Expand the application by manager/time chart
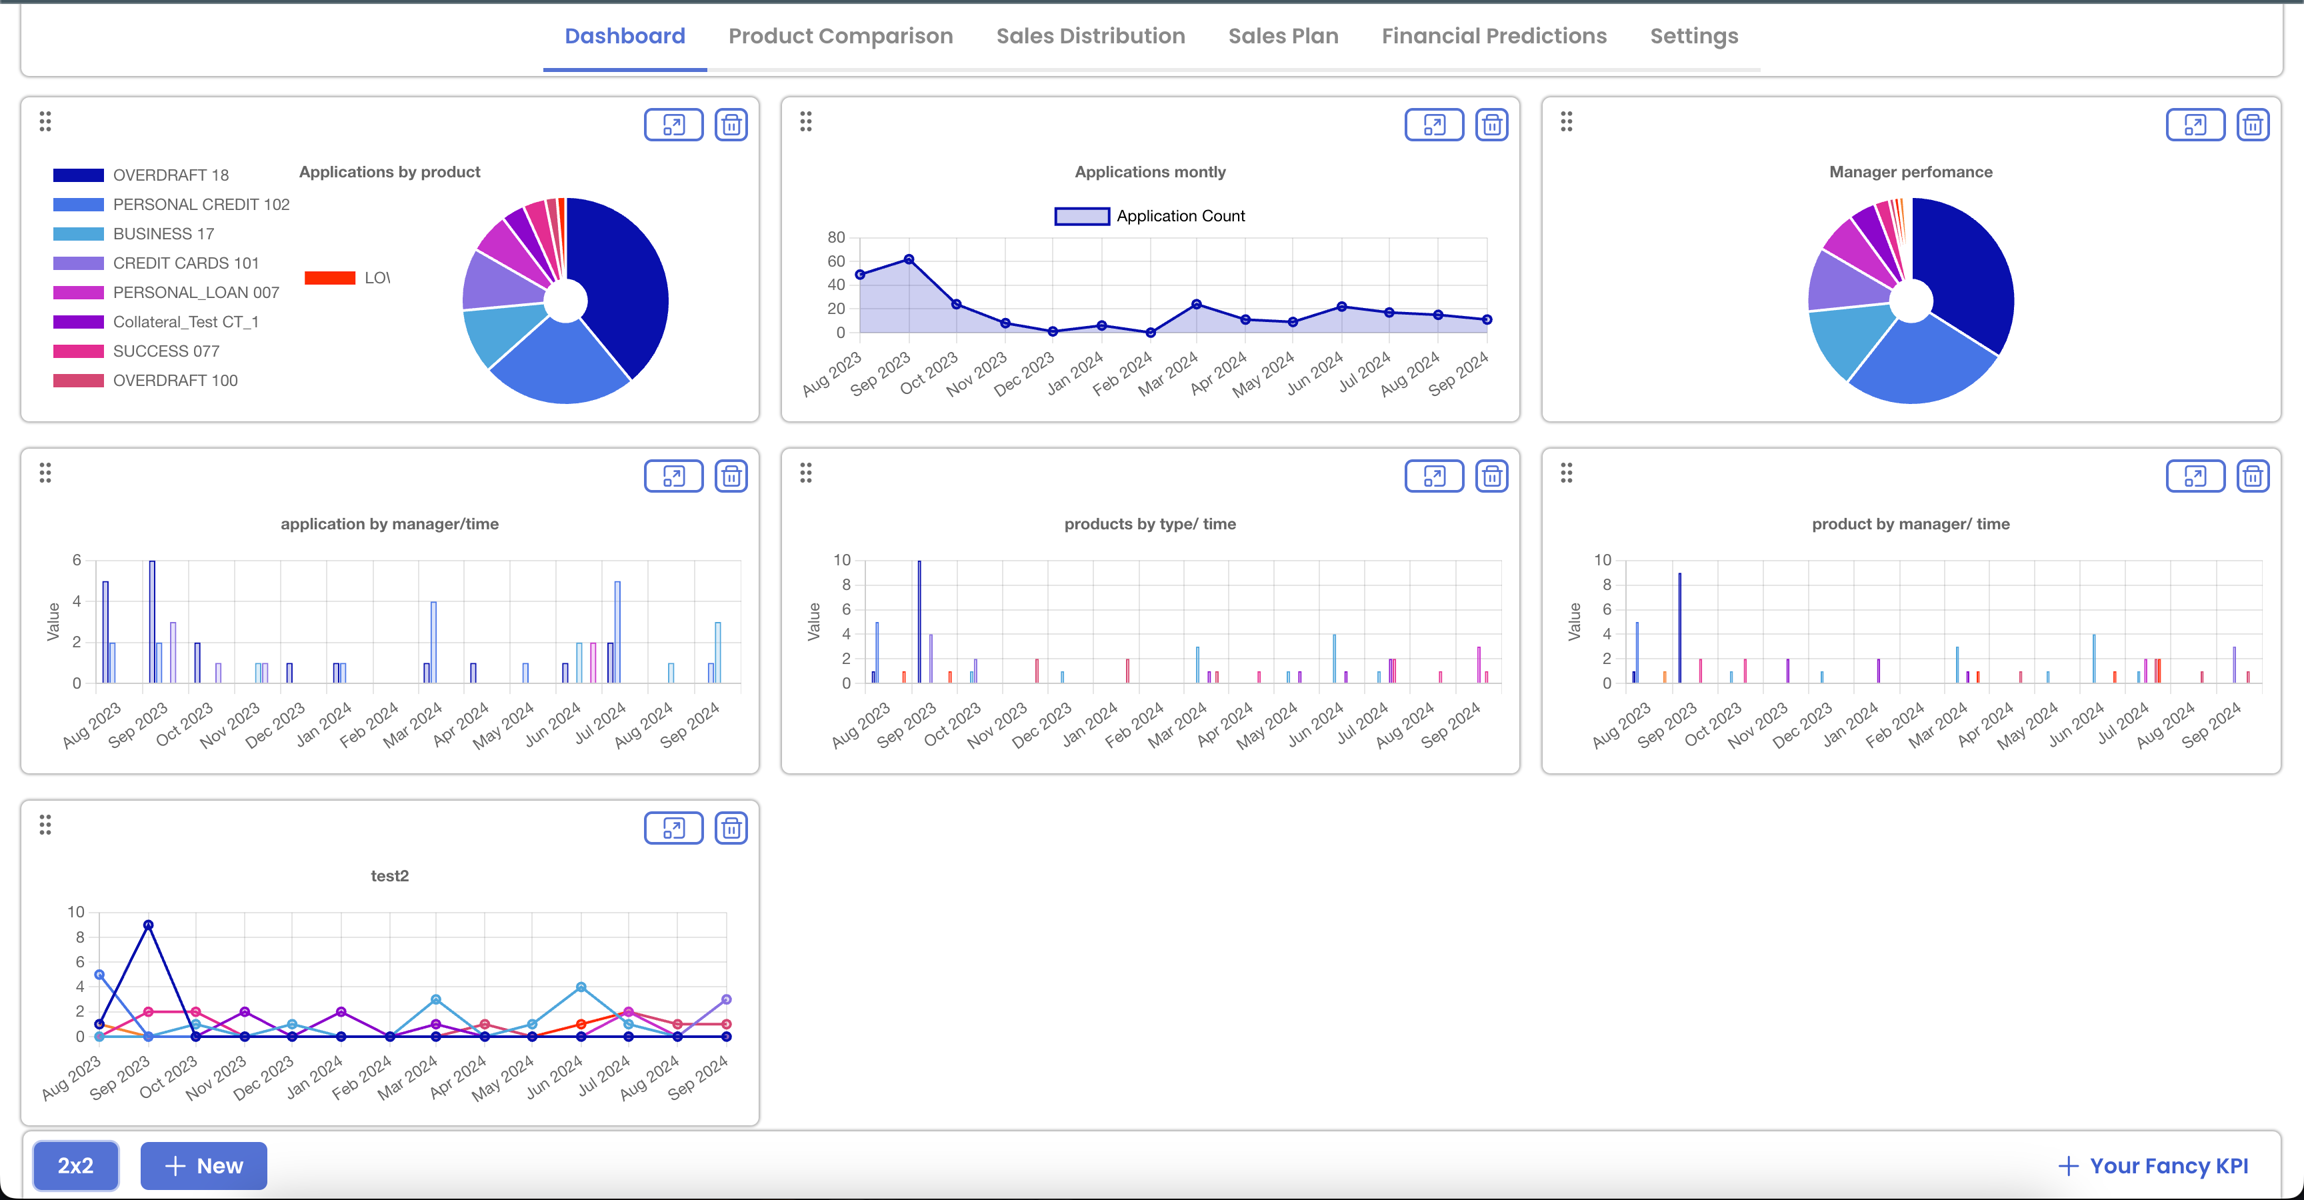The height and width of the screenshot is (1200, 2304). coord(673,476)
